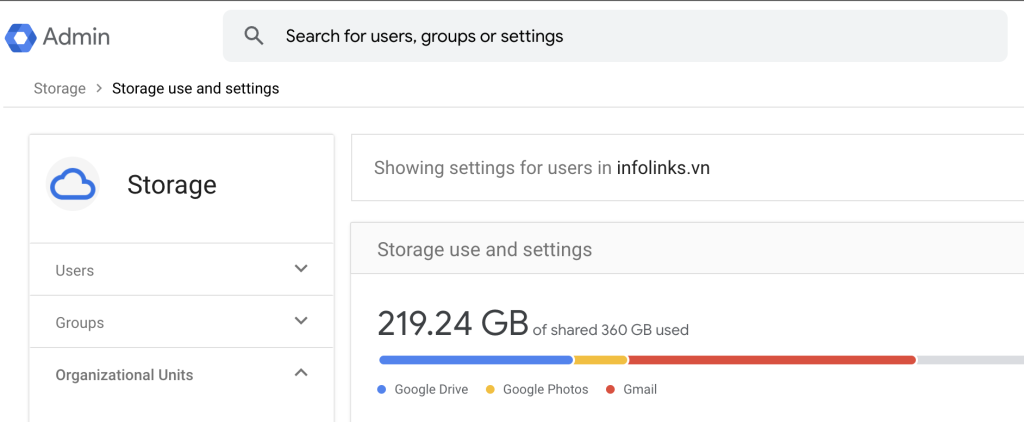Click the Storage use and settings breadcrumb

[x=195, y=88]
